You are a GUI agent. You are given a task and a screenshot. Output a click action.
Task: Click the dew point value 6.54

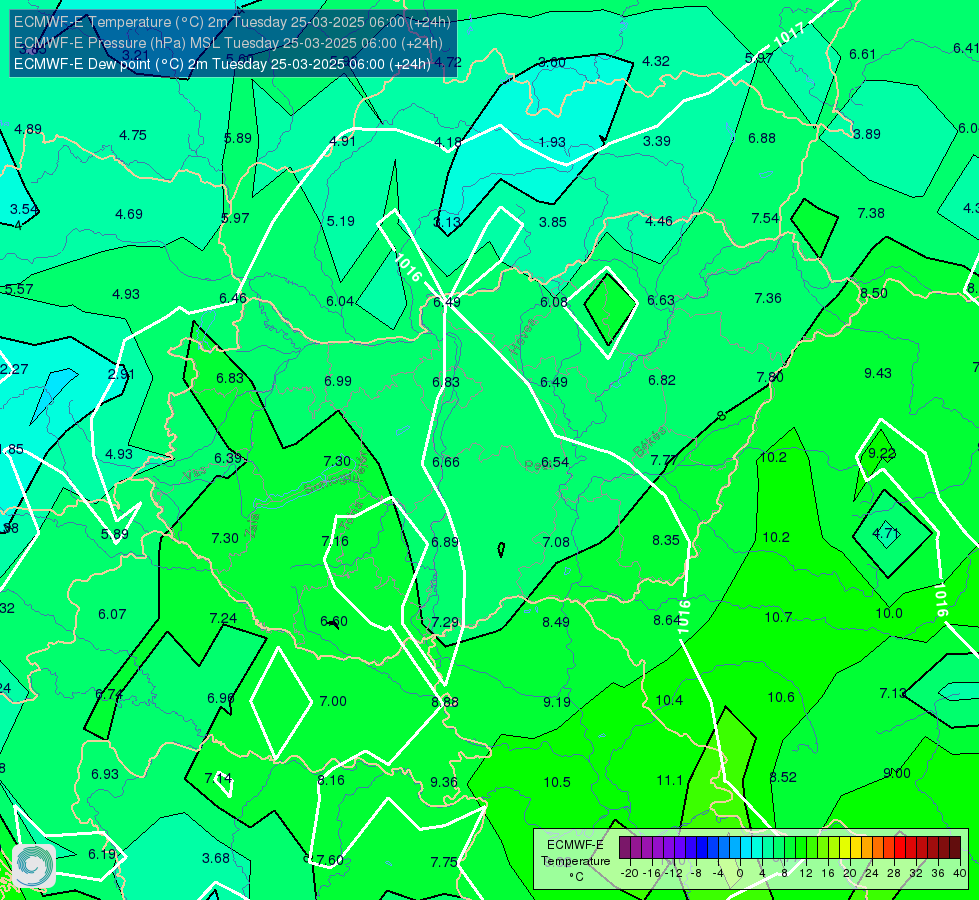point(555,462)
